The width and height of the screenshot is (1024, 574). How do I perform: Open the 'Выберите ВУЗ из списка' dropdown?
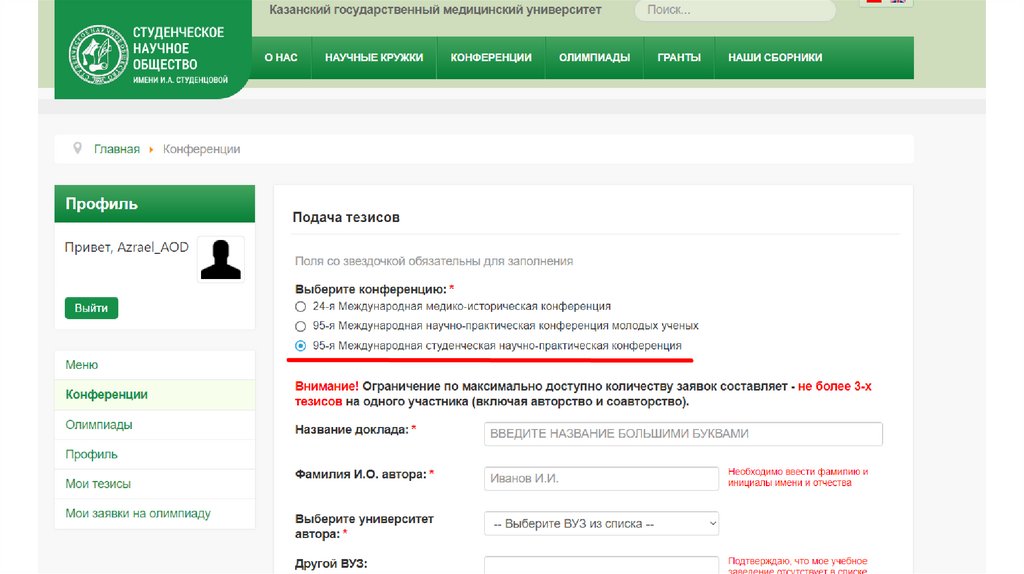click(601, 524)
